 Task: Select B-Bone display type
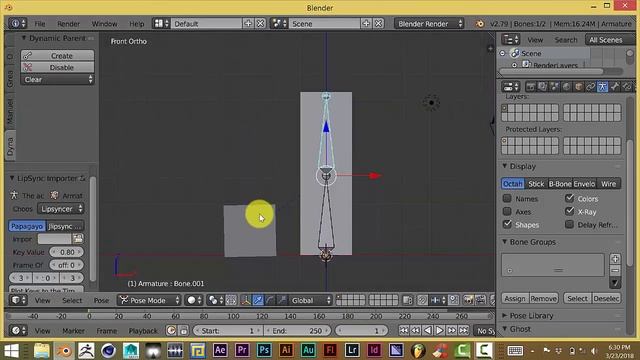click(x=560, y=184)
